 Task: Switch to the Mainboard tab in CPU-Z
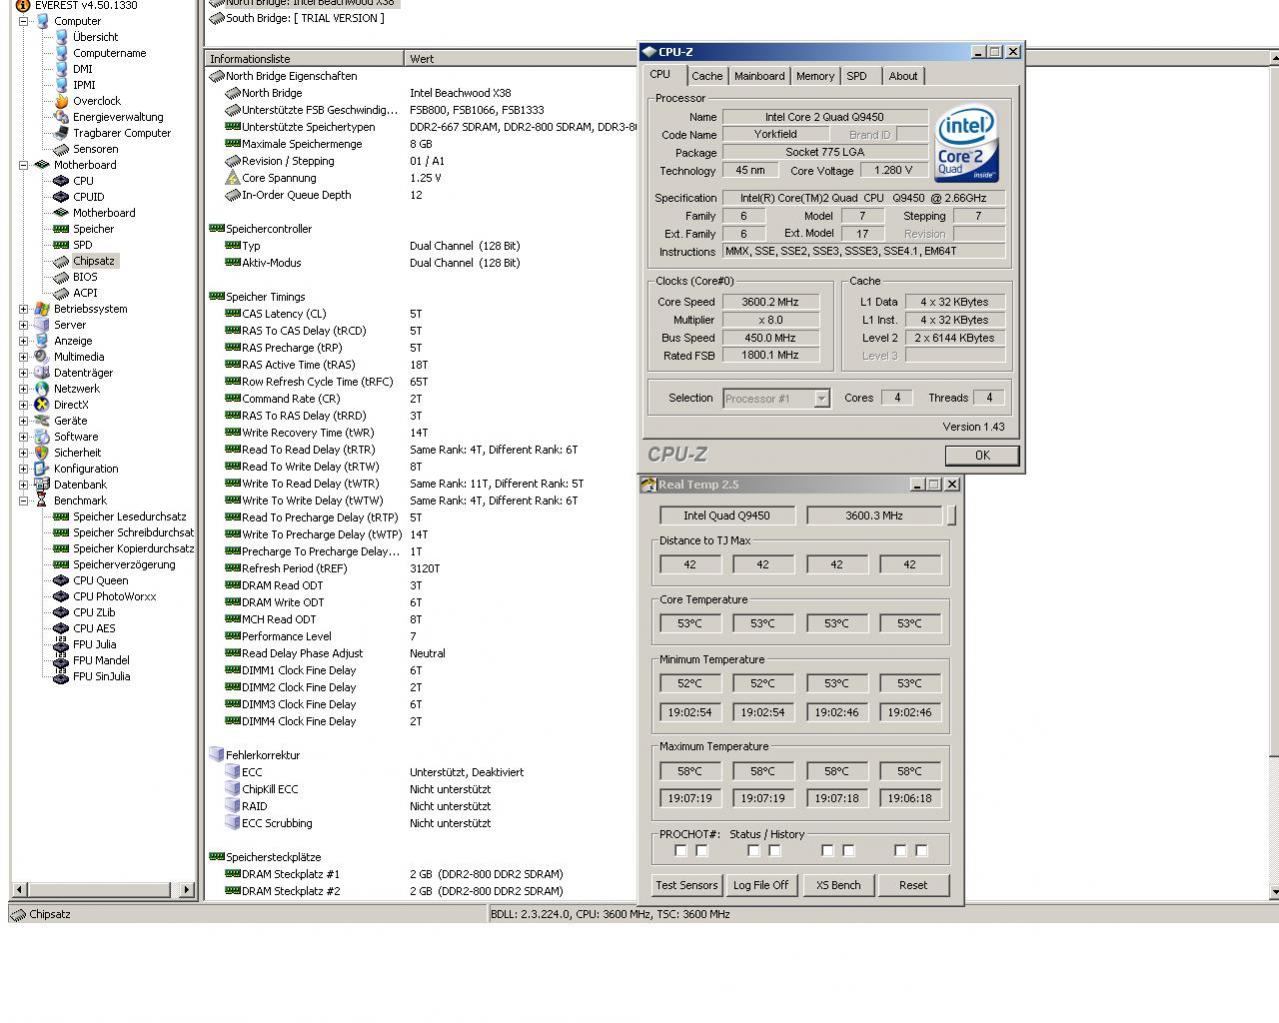pos(760,76)
